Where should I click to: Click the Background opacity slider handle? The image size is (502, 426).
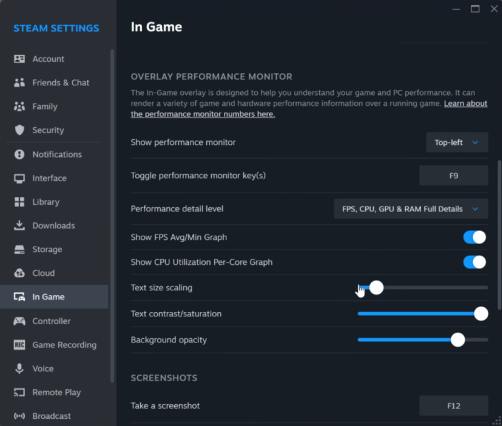pos(458,340)
